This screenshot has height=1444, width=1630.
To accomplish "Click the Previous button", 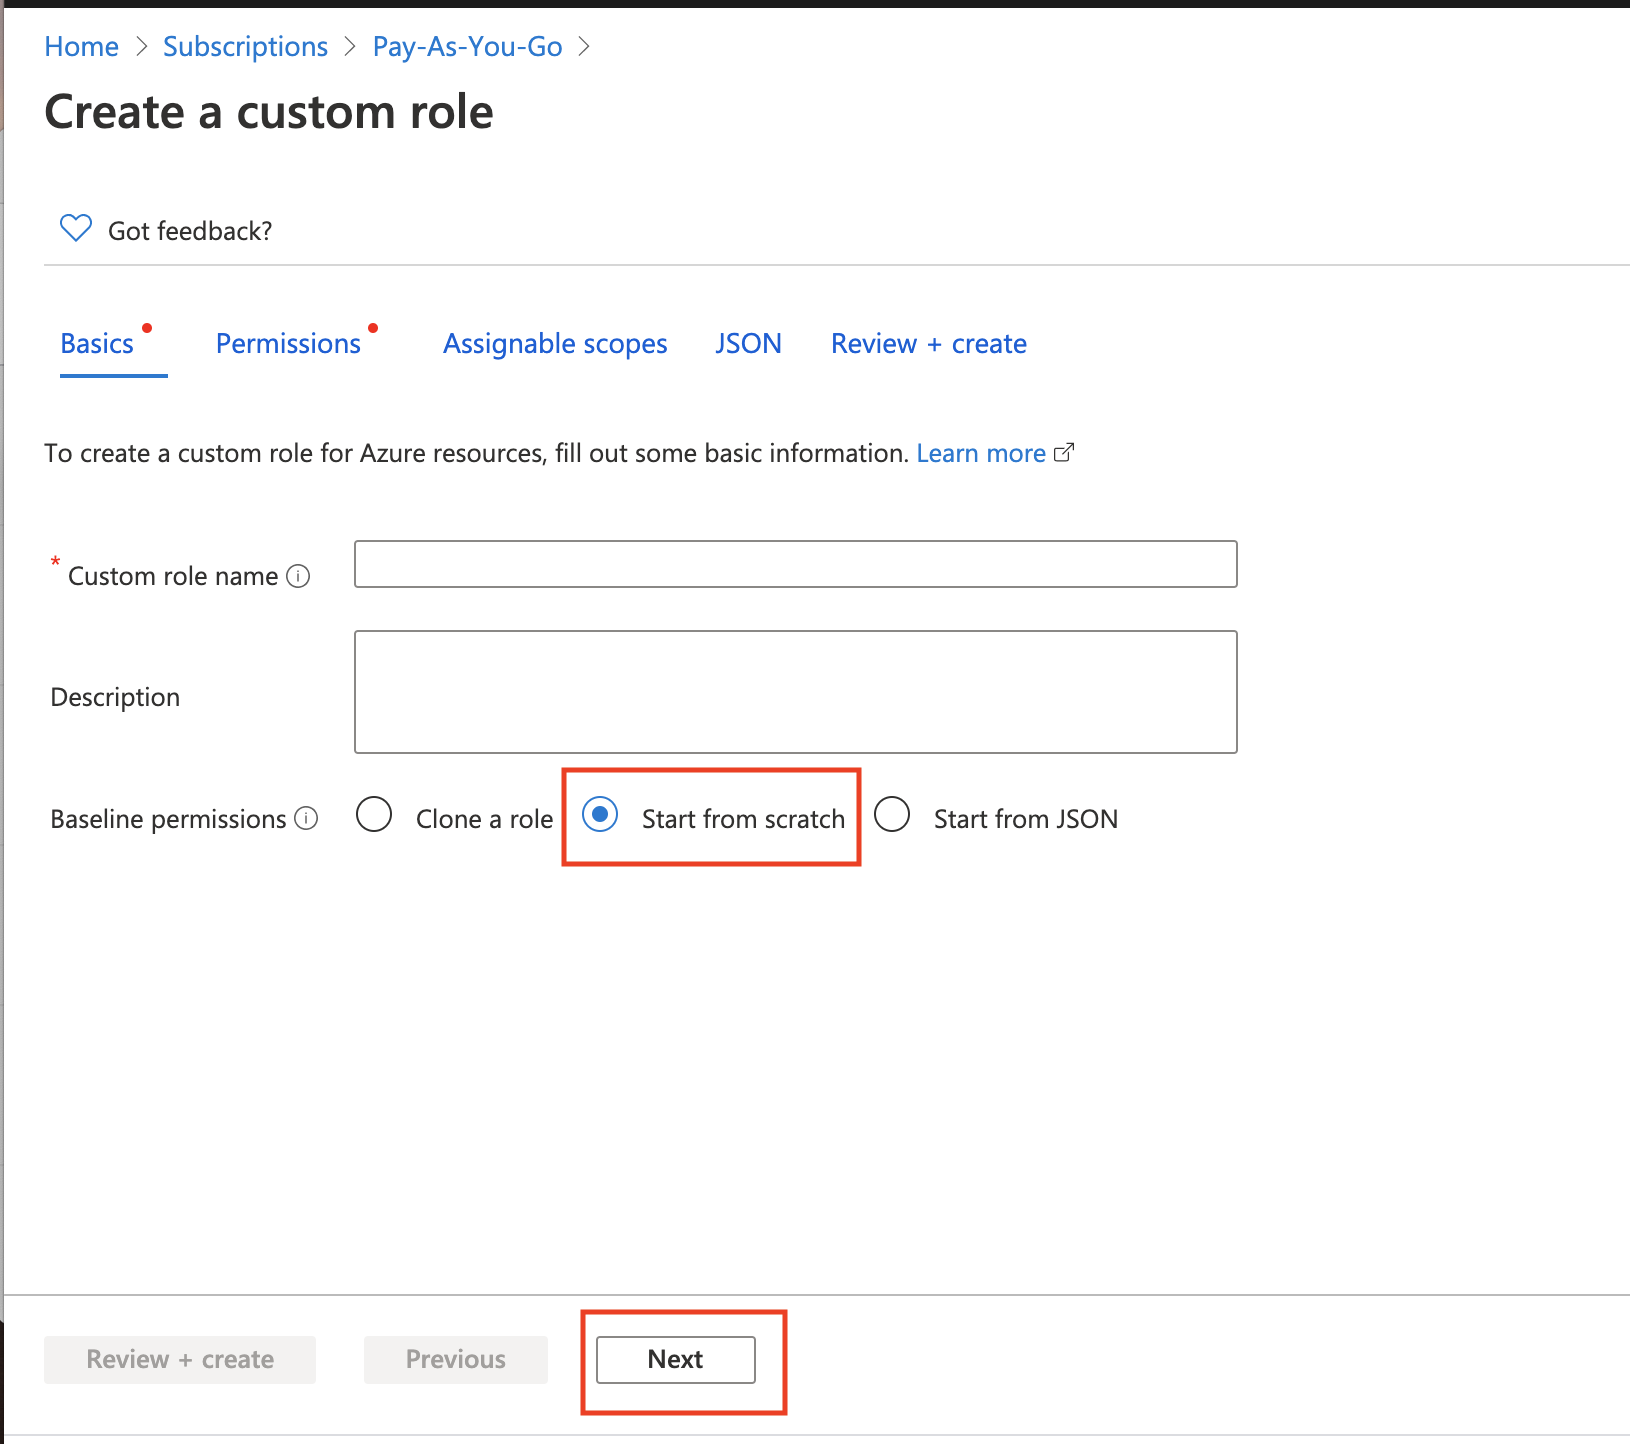I will 456,1359.
